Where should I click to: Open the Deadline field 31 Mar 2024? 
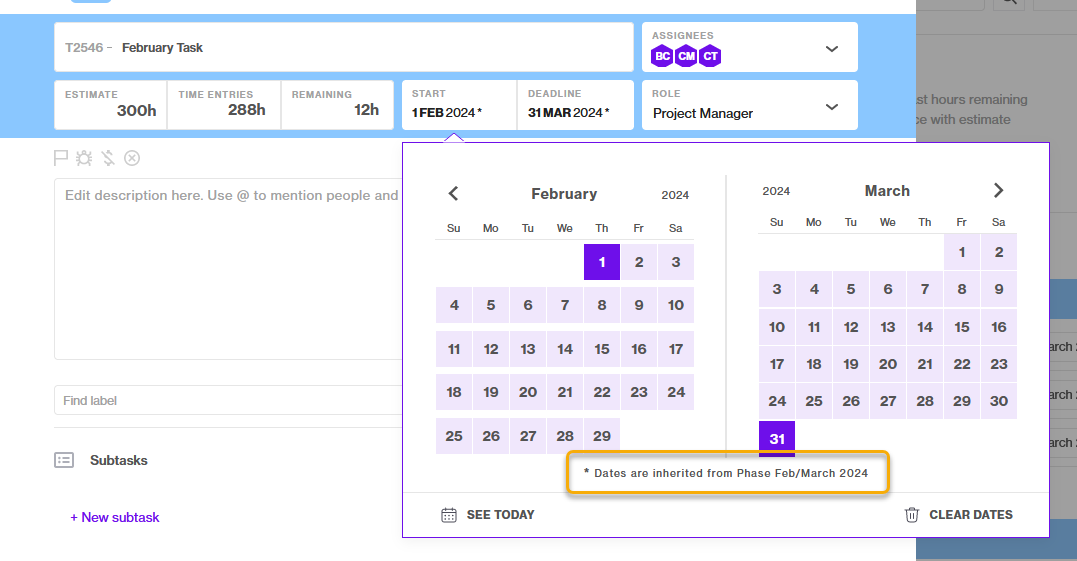tap(576, 105)
